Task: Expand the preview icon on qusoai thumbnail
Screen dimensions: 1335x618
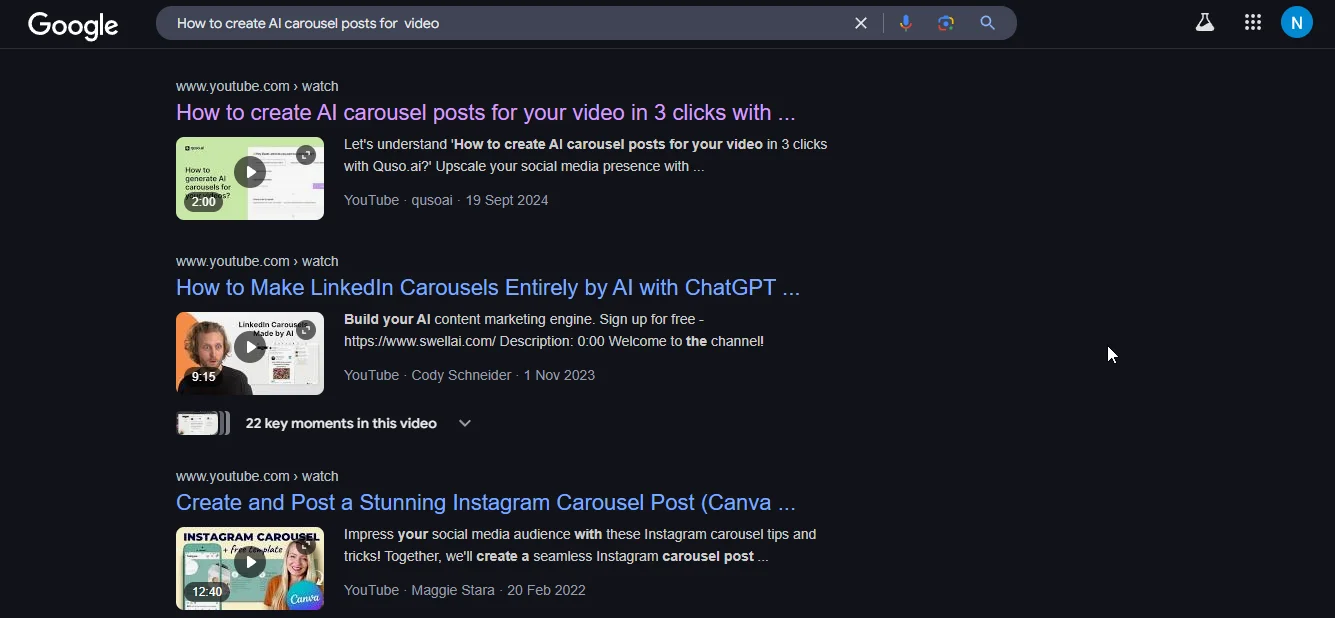Action: 306,154
